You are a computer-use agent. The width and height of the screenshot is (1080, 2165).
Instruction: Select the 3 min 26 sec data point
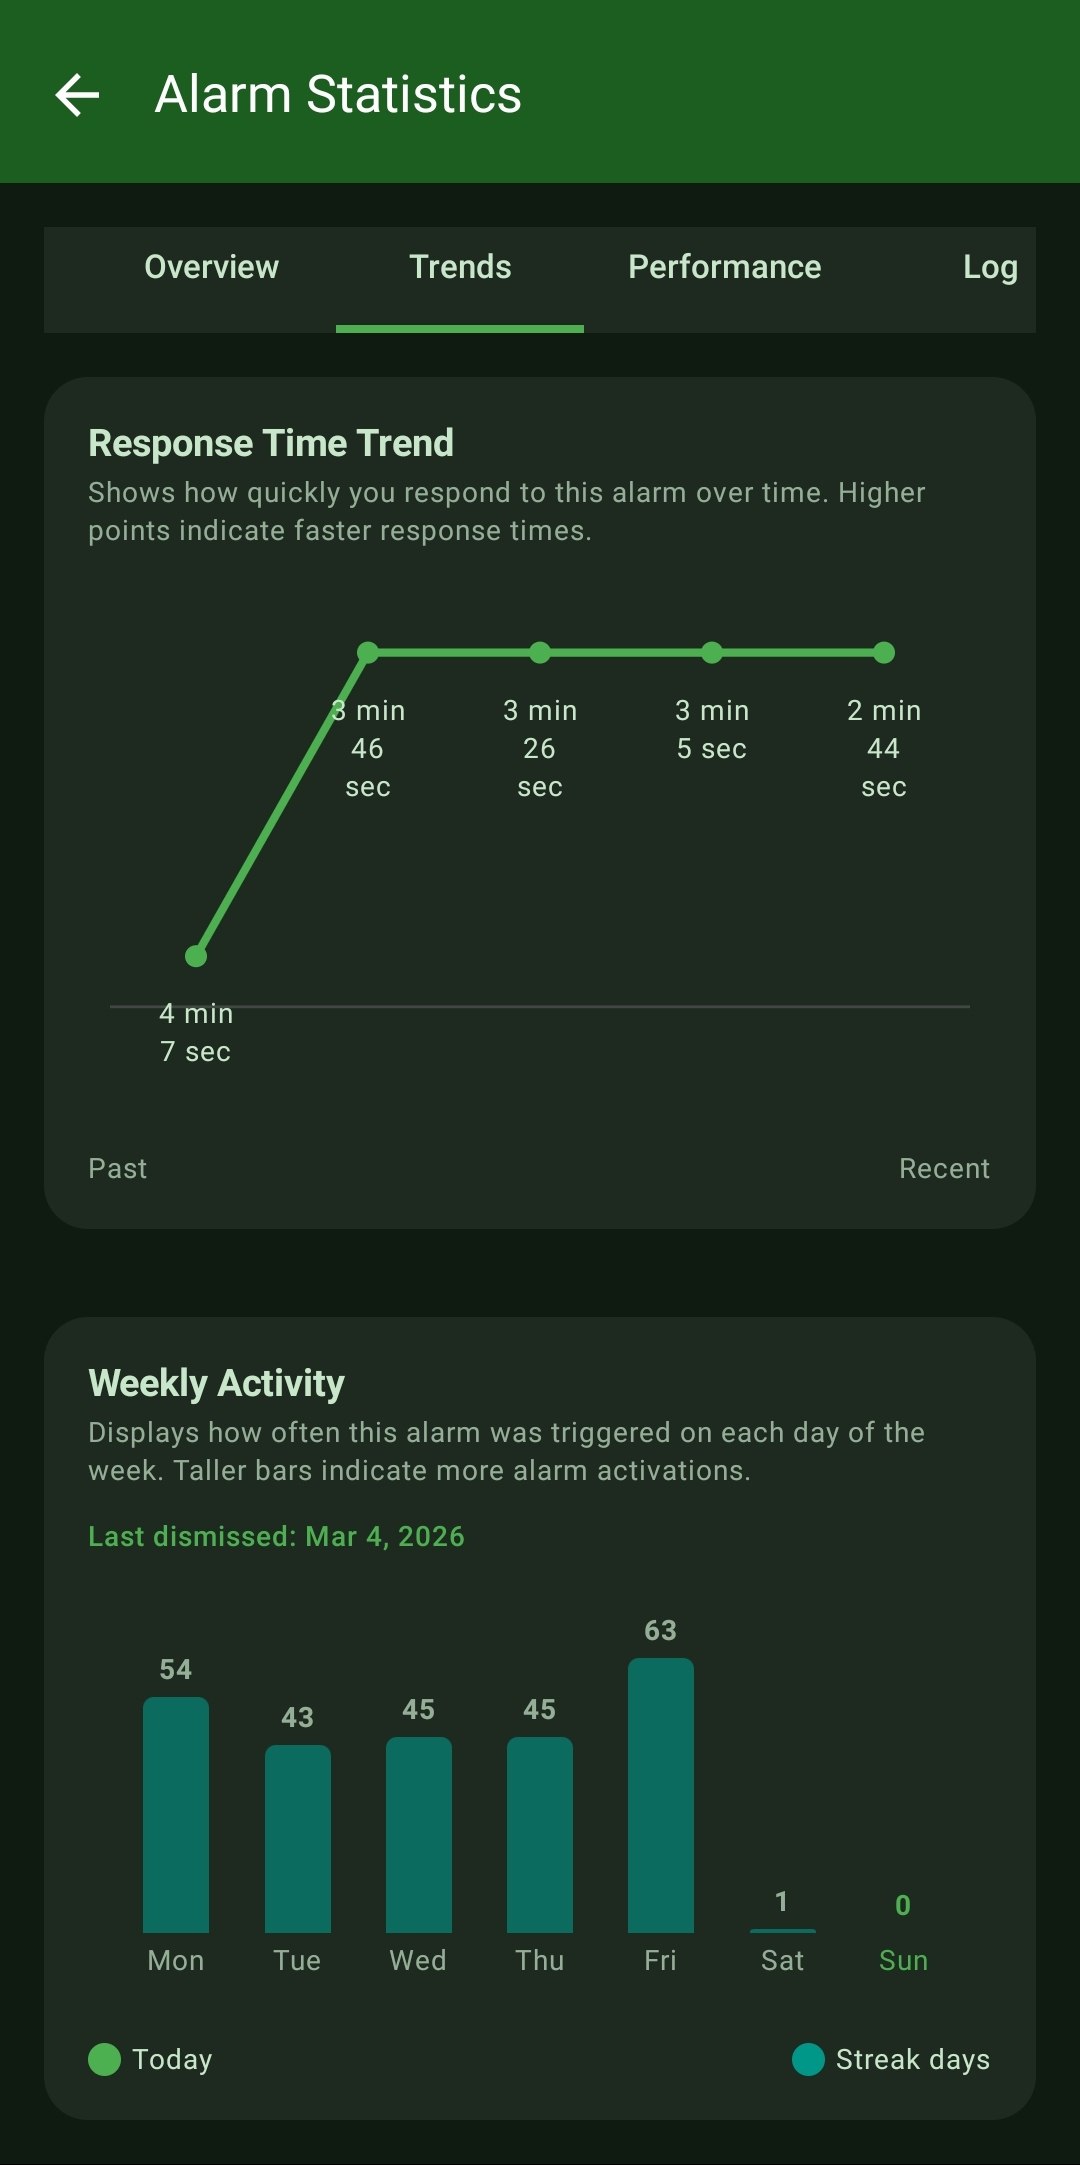[x=540, y=653]
